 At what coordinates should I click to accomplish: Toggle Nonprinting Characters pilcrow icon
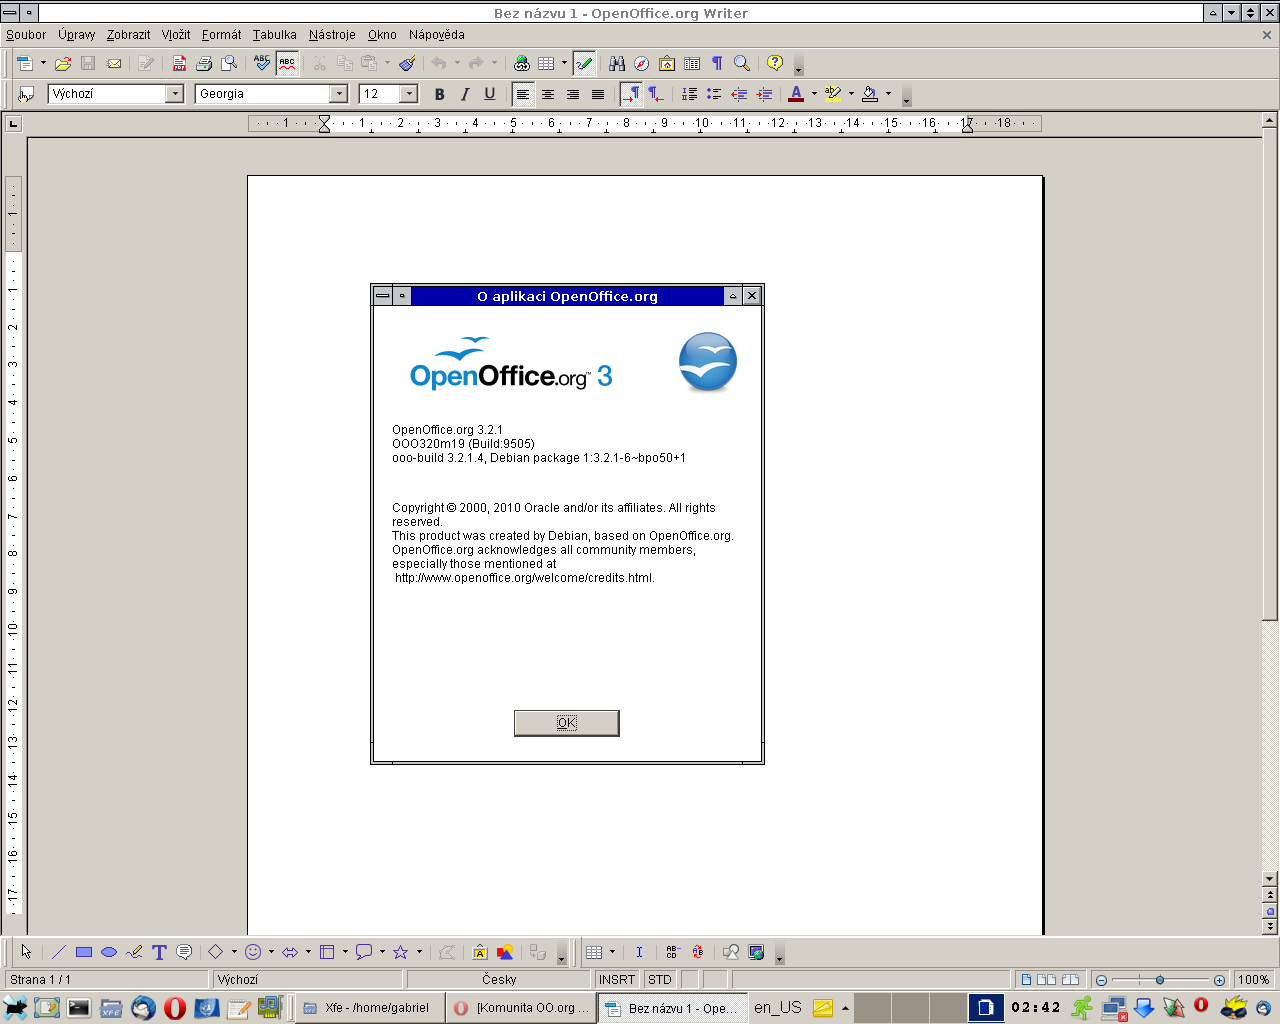717,63
